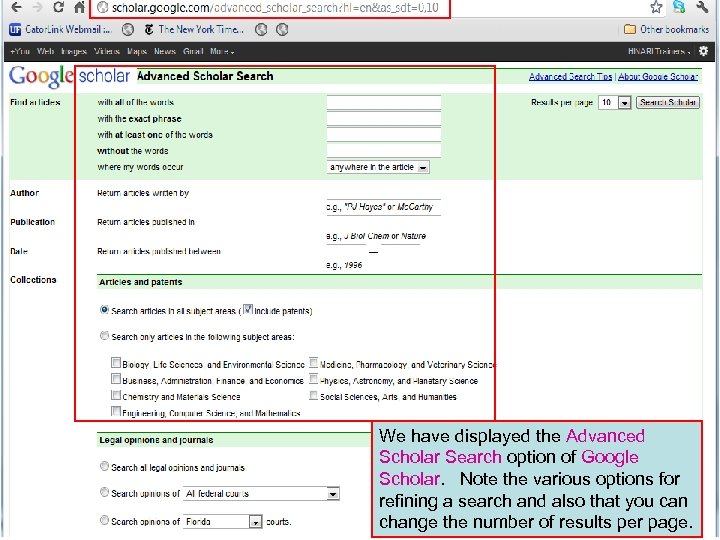Click the 'Advanced Scholar Search' title text
Image resolution: width=720 pixels, height=540 pixels.
205,76
